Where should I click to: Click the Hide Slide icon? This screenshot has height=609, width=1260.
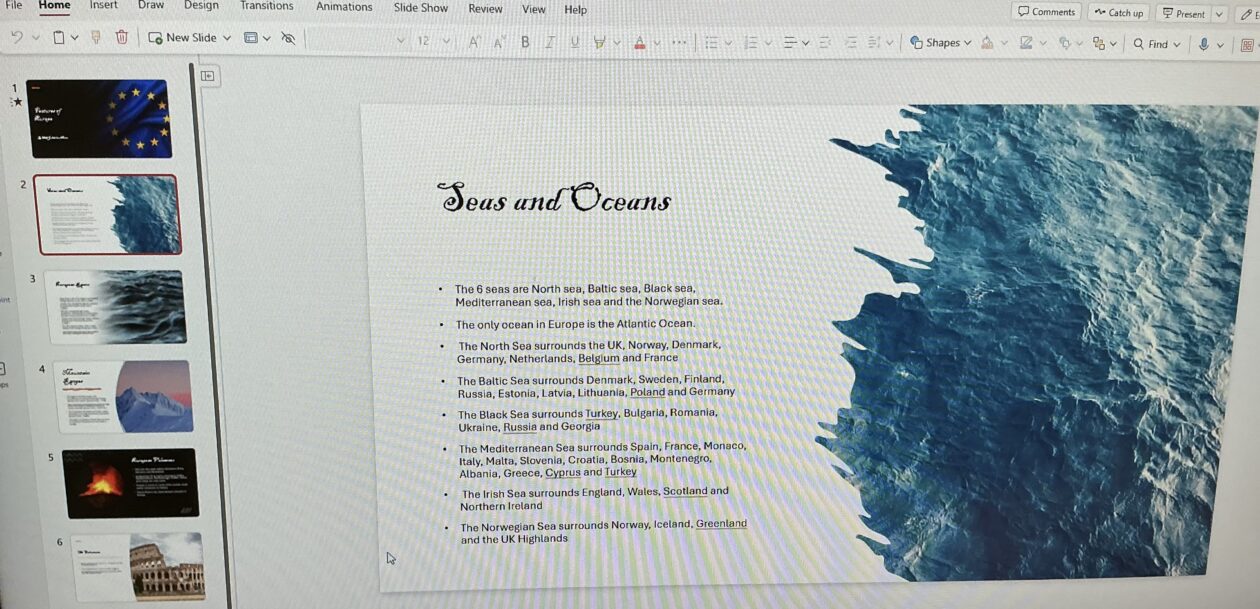(288, 38)
